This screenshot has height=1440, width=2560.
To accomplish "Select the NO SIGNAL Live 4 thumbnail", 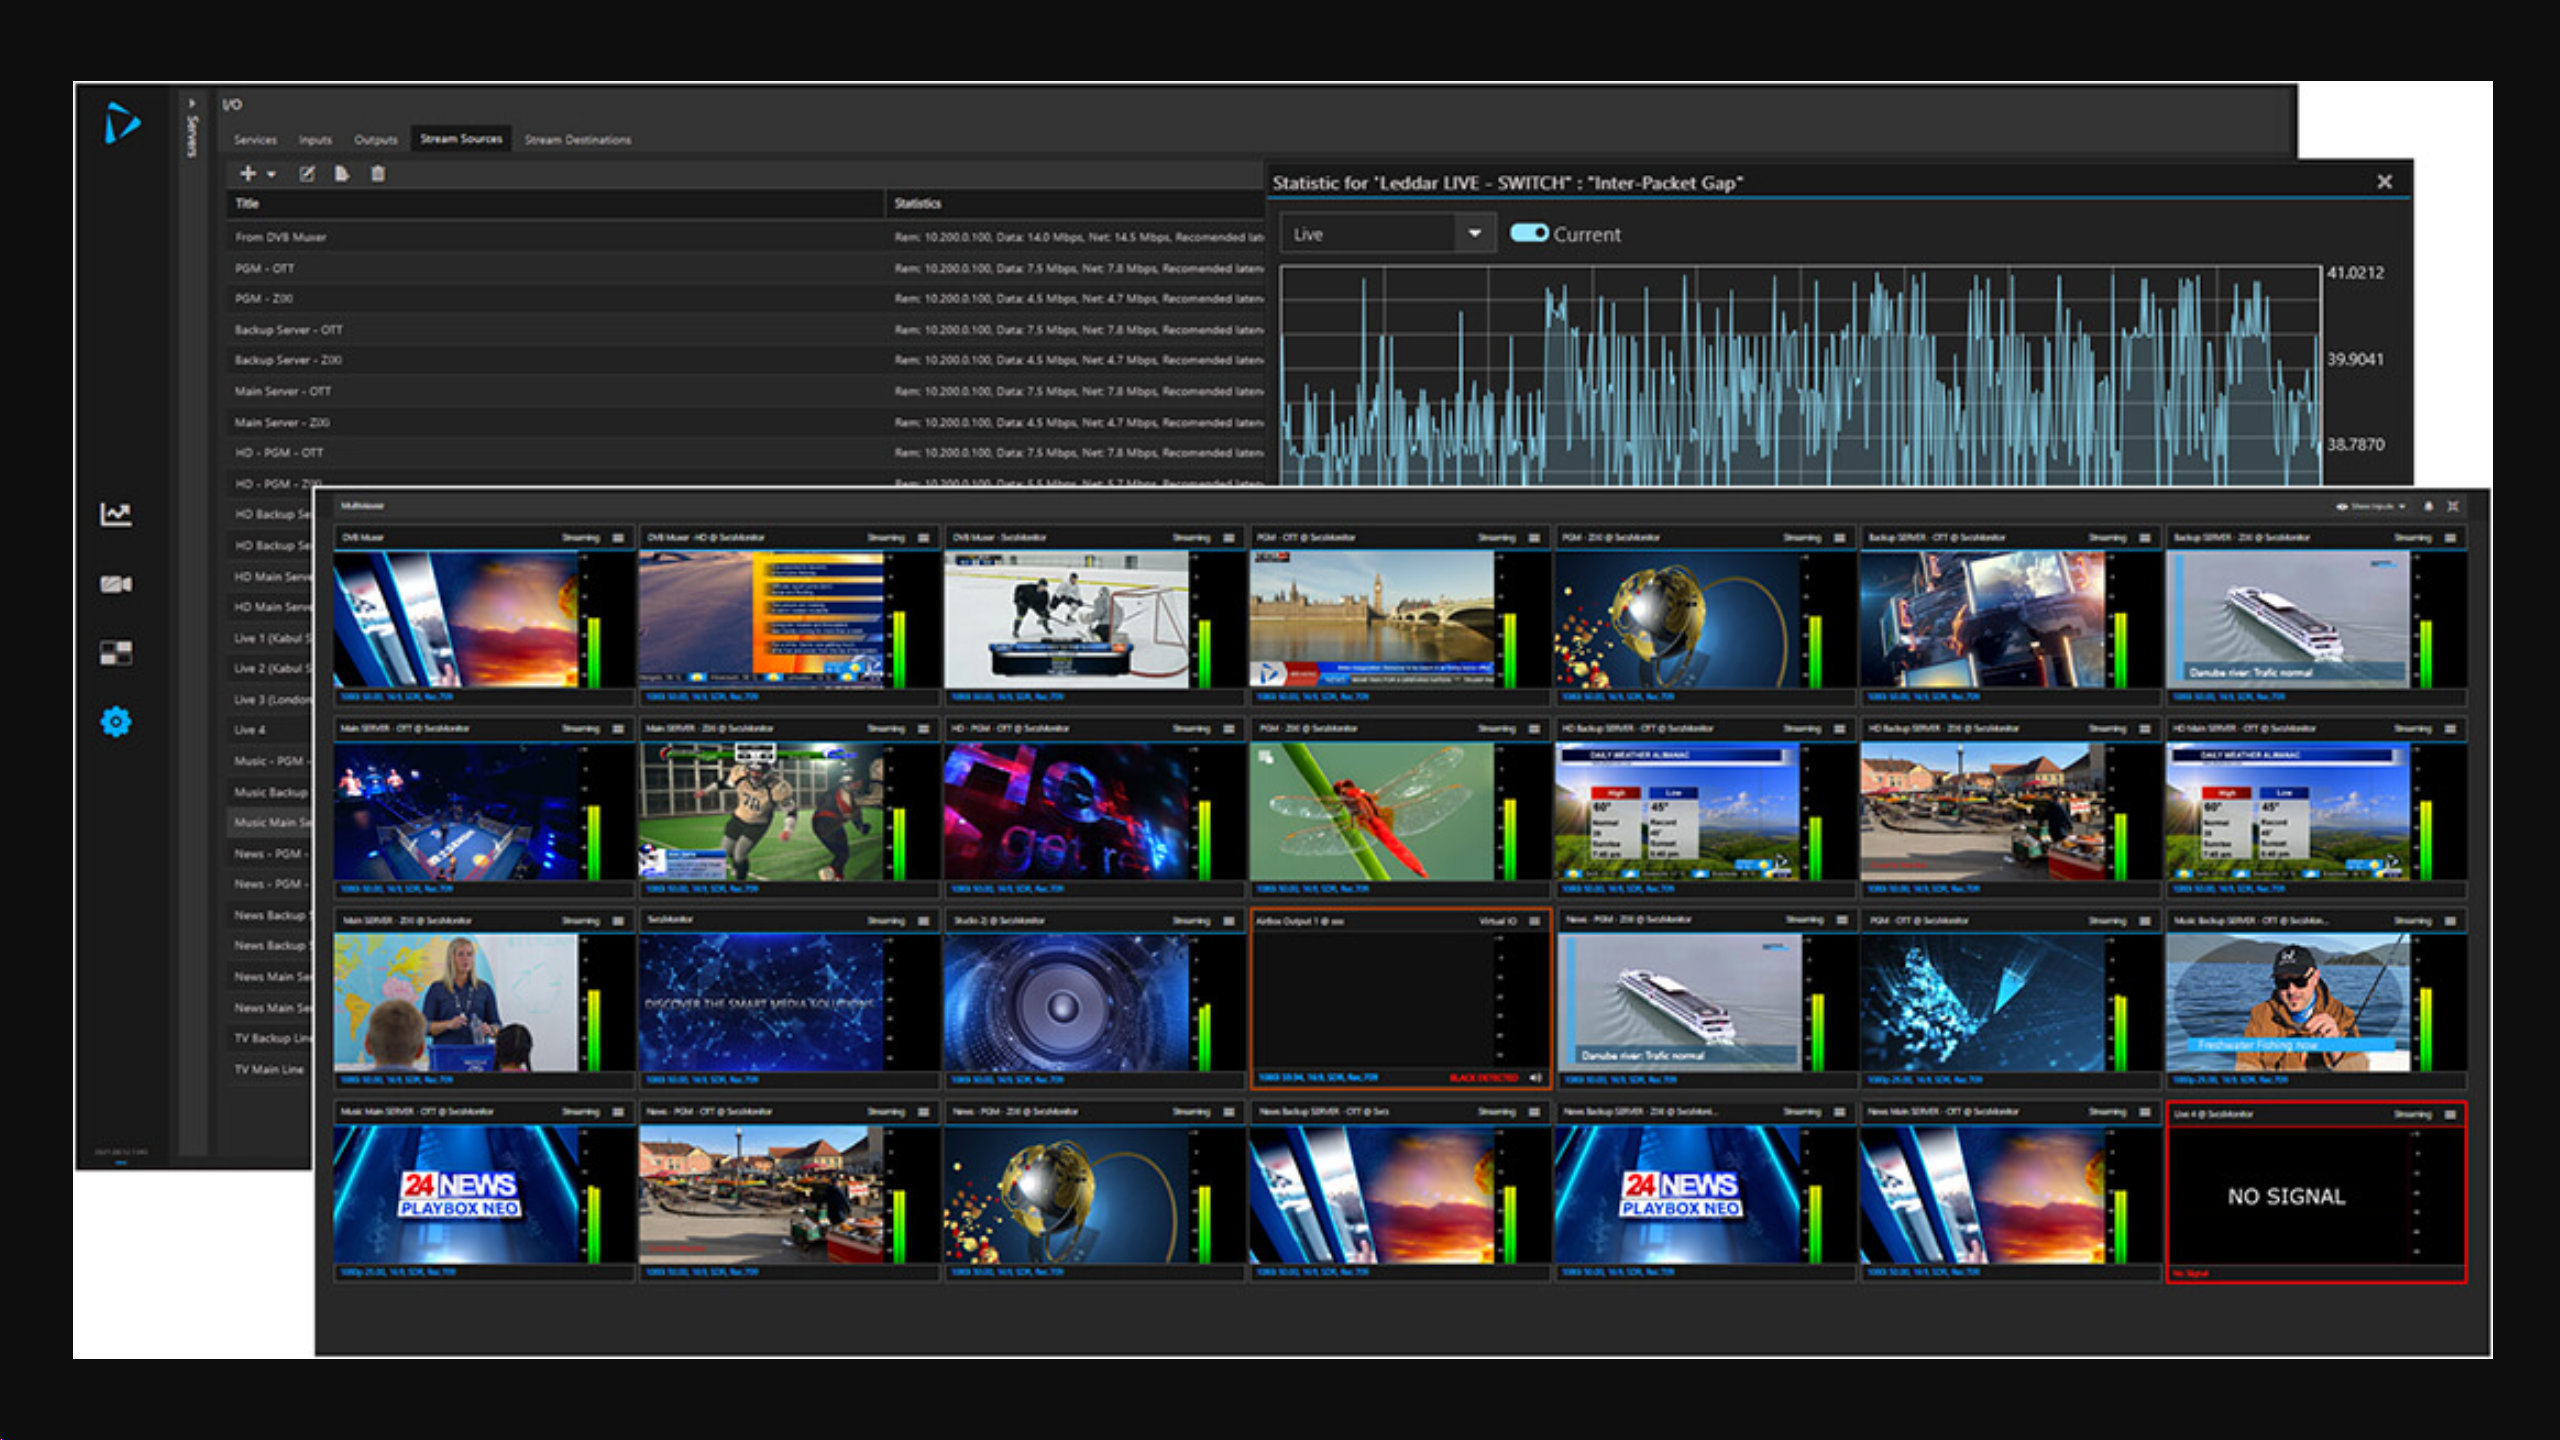I will tap(2286, 1196).
